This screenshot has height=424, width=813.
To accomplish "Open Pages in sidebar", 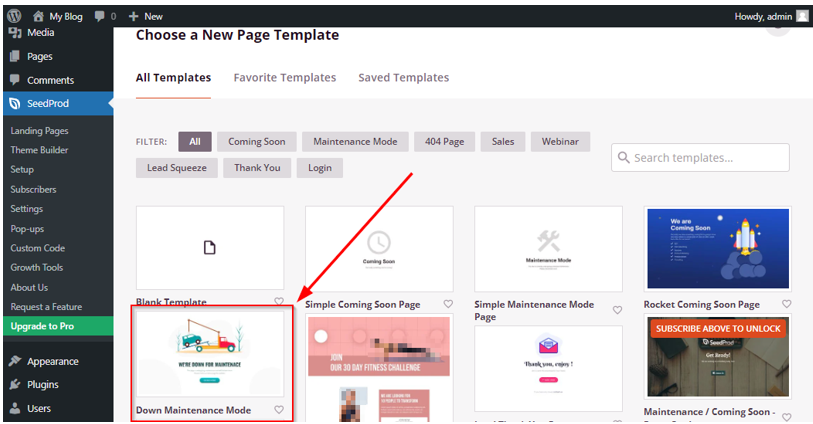I will pos(39,56).
